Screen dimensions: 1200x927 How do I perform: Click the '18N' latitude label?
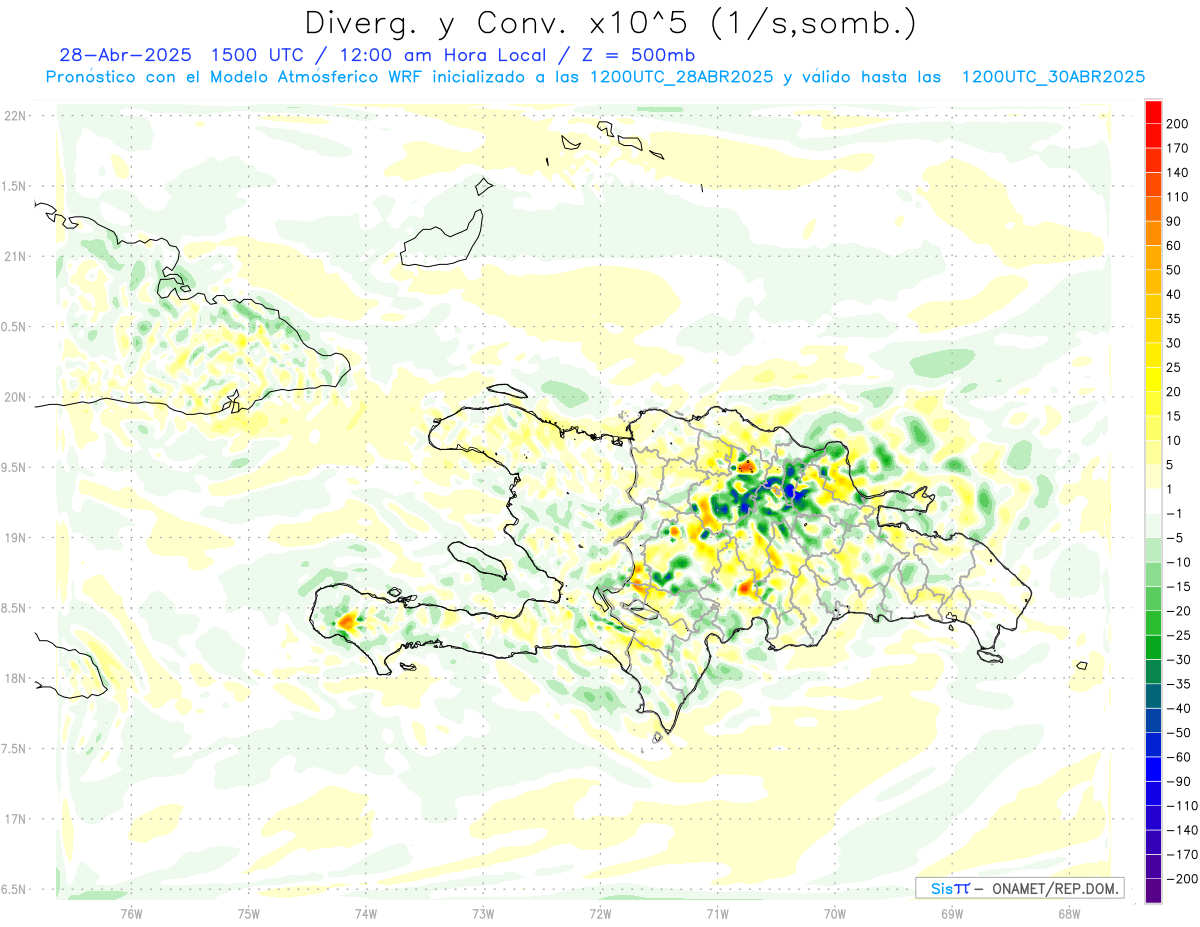(15, 678)
